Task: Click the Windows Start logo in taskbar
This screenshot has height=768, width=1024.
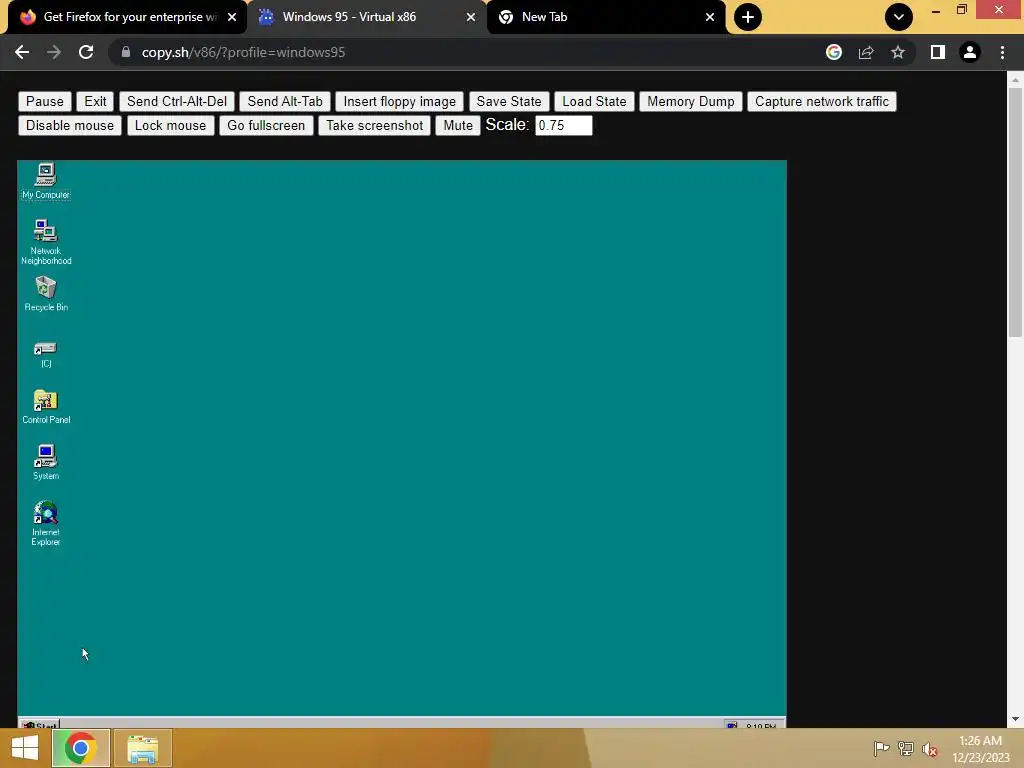Action: coord(25,748)
